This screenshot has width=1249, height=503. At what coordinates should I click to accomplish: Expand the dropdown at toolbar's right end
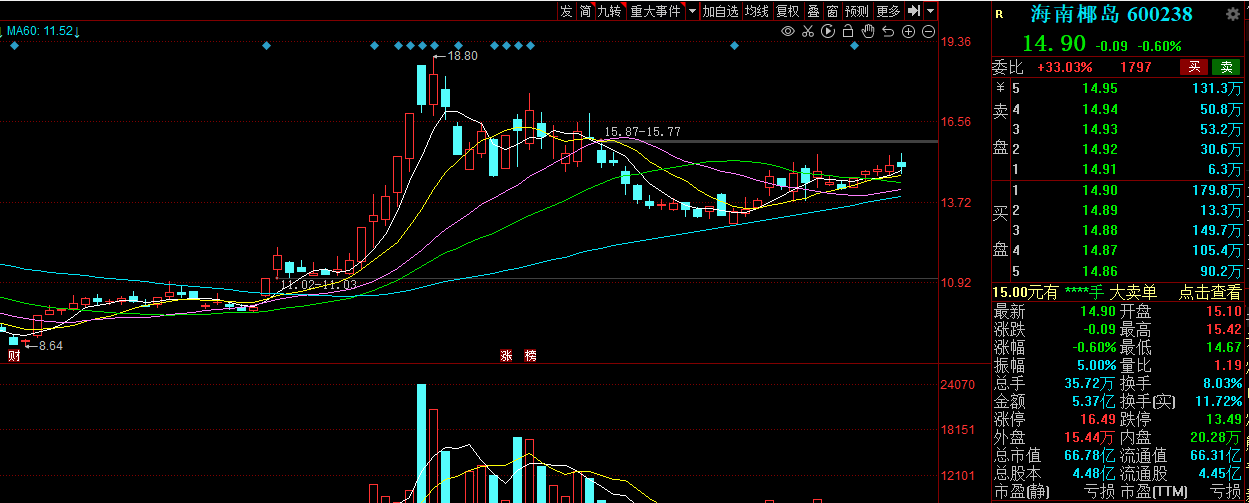pyautogui.click(x=931, y=11)
